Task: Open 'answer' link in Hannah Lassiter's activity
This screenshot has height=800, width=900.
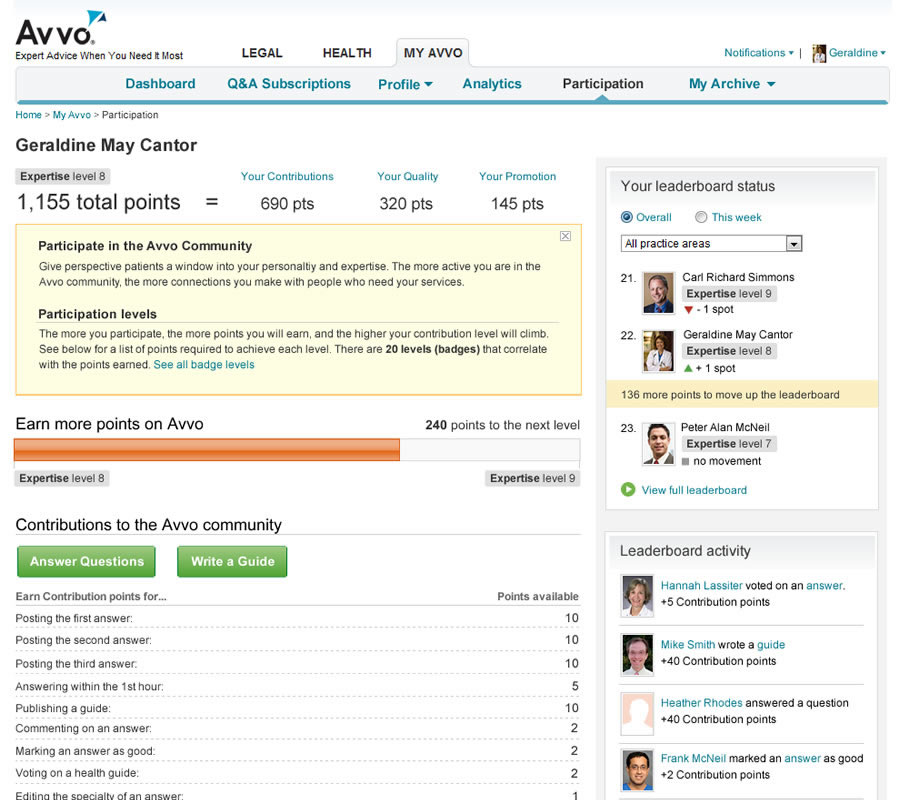Action: coord(825,585)
